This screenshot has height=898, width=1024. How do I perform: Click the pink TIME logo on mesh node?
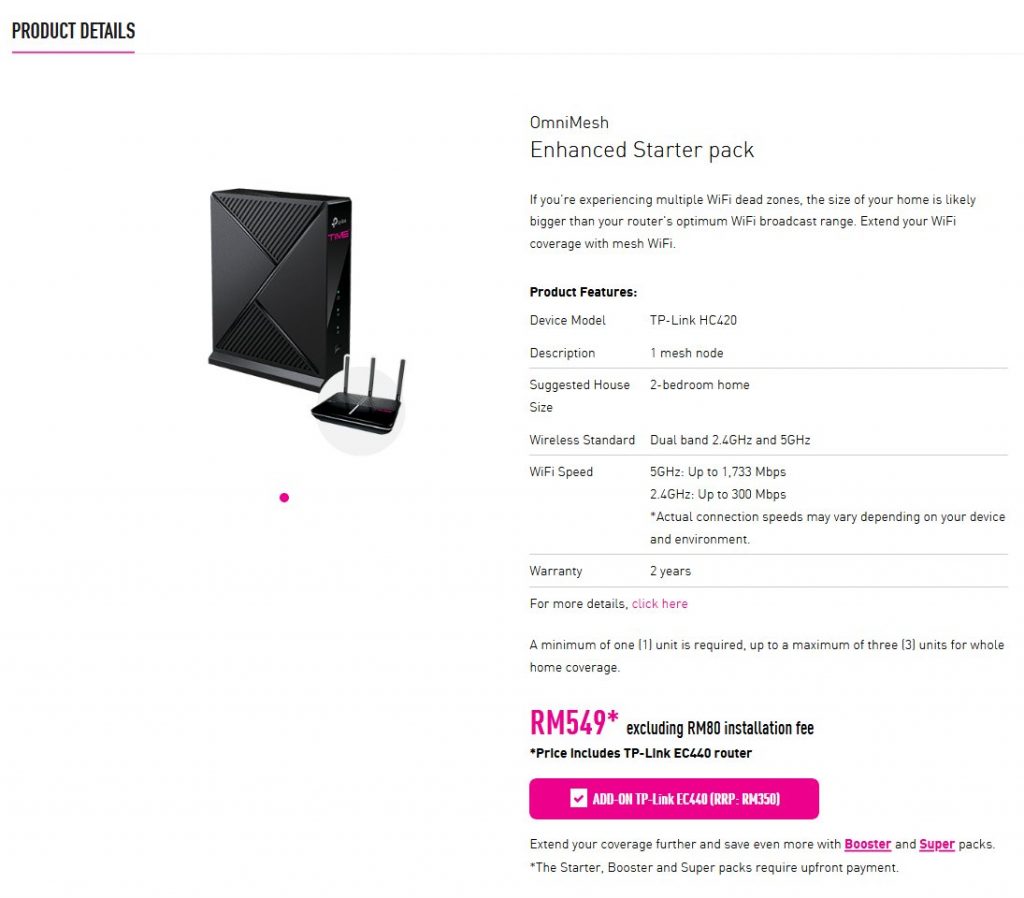338,235
